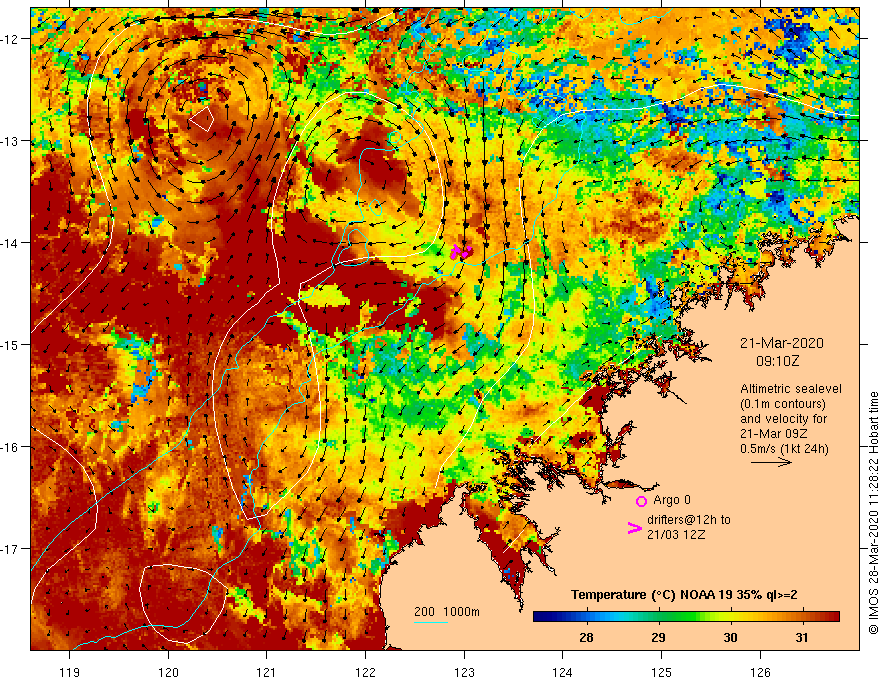Click the latitude axis label -12
Image resolution: width=880 pixels, height=680 pixels.
(10, 39)
